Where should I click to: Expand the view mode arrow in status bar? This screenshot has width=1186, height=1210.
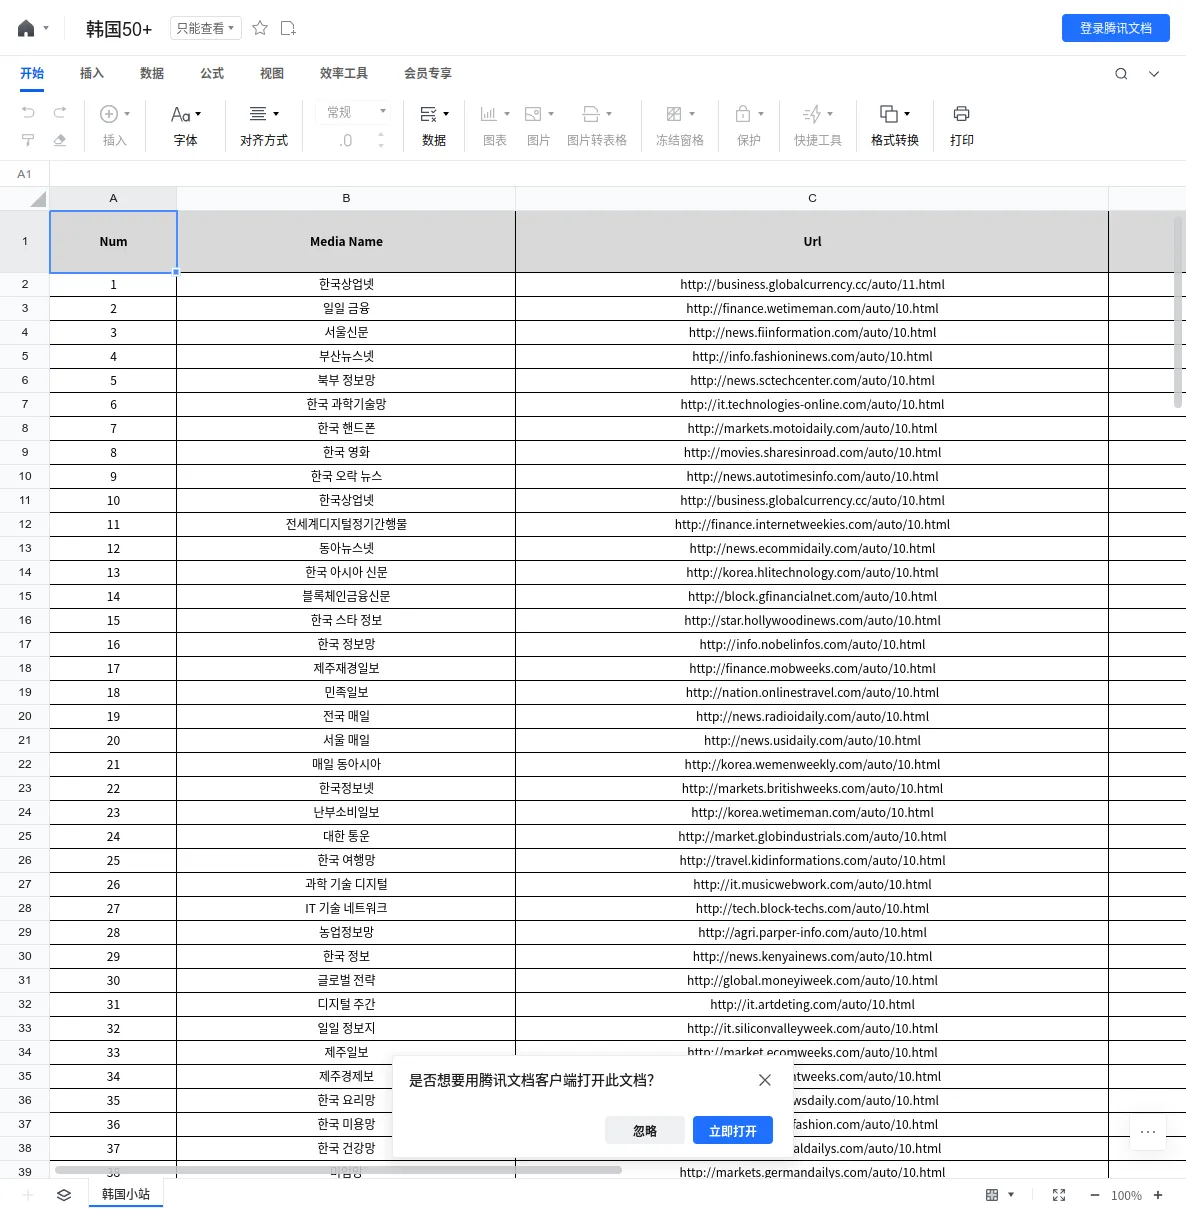(1011, 1195)
